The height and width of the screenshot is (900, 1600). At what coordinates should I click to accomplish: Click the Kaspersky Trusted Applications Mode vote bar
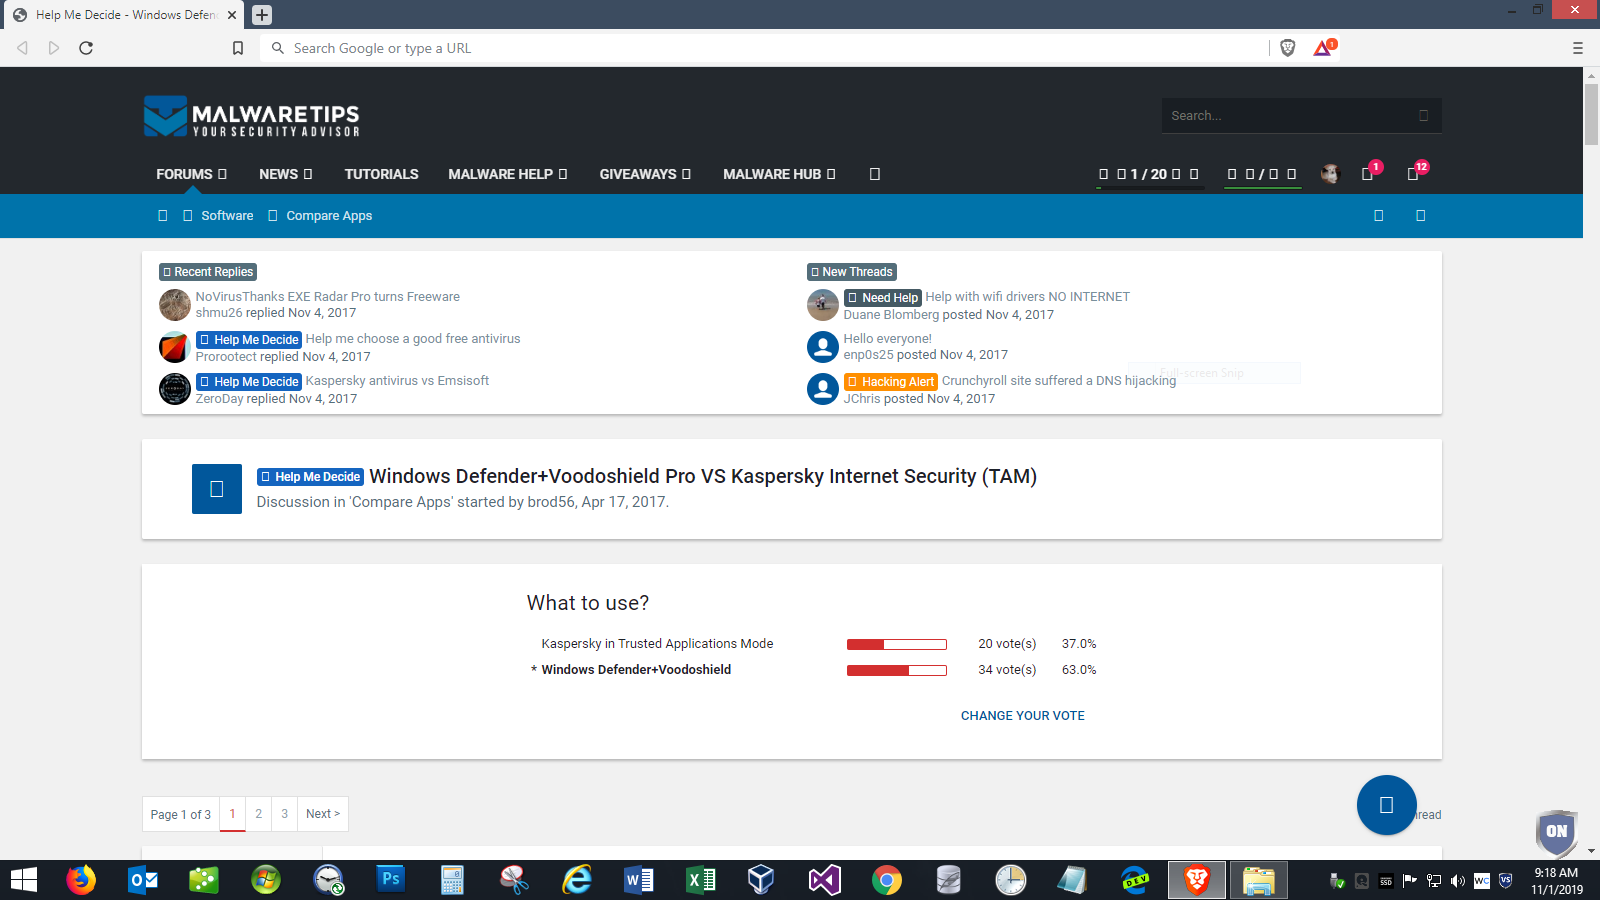(897, 645)
